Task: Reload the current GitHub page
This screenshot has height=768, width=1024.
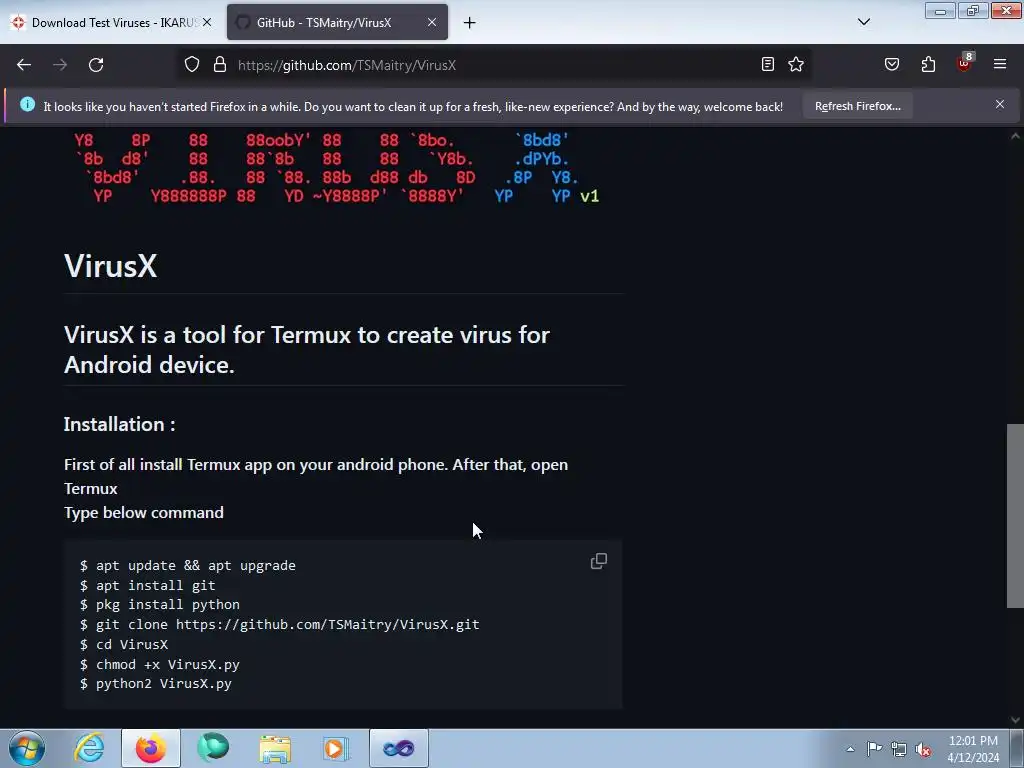Action: [x=96, y=65]
